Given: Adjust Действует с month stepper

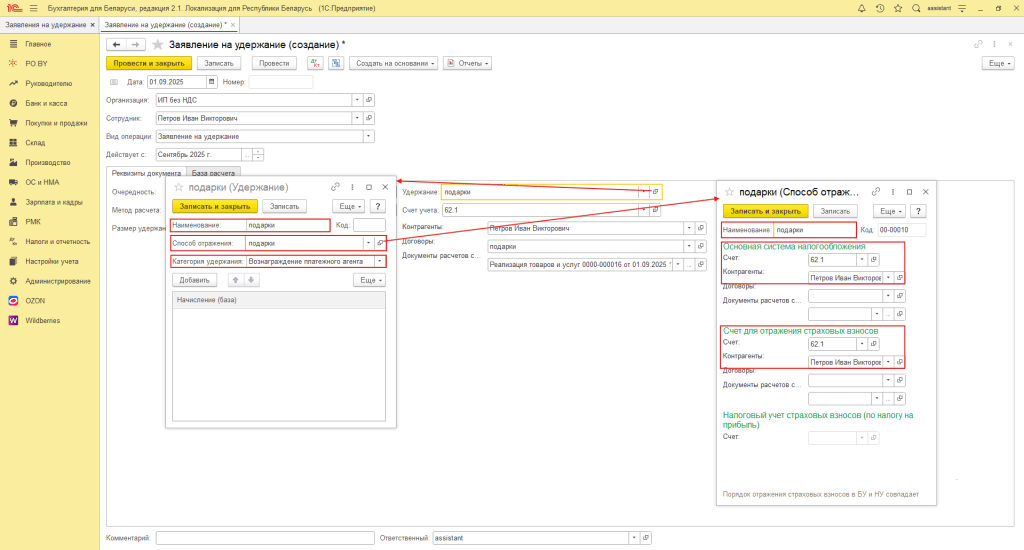Looking at the screenshot, I should pos(259,155).
